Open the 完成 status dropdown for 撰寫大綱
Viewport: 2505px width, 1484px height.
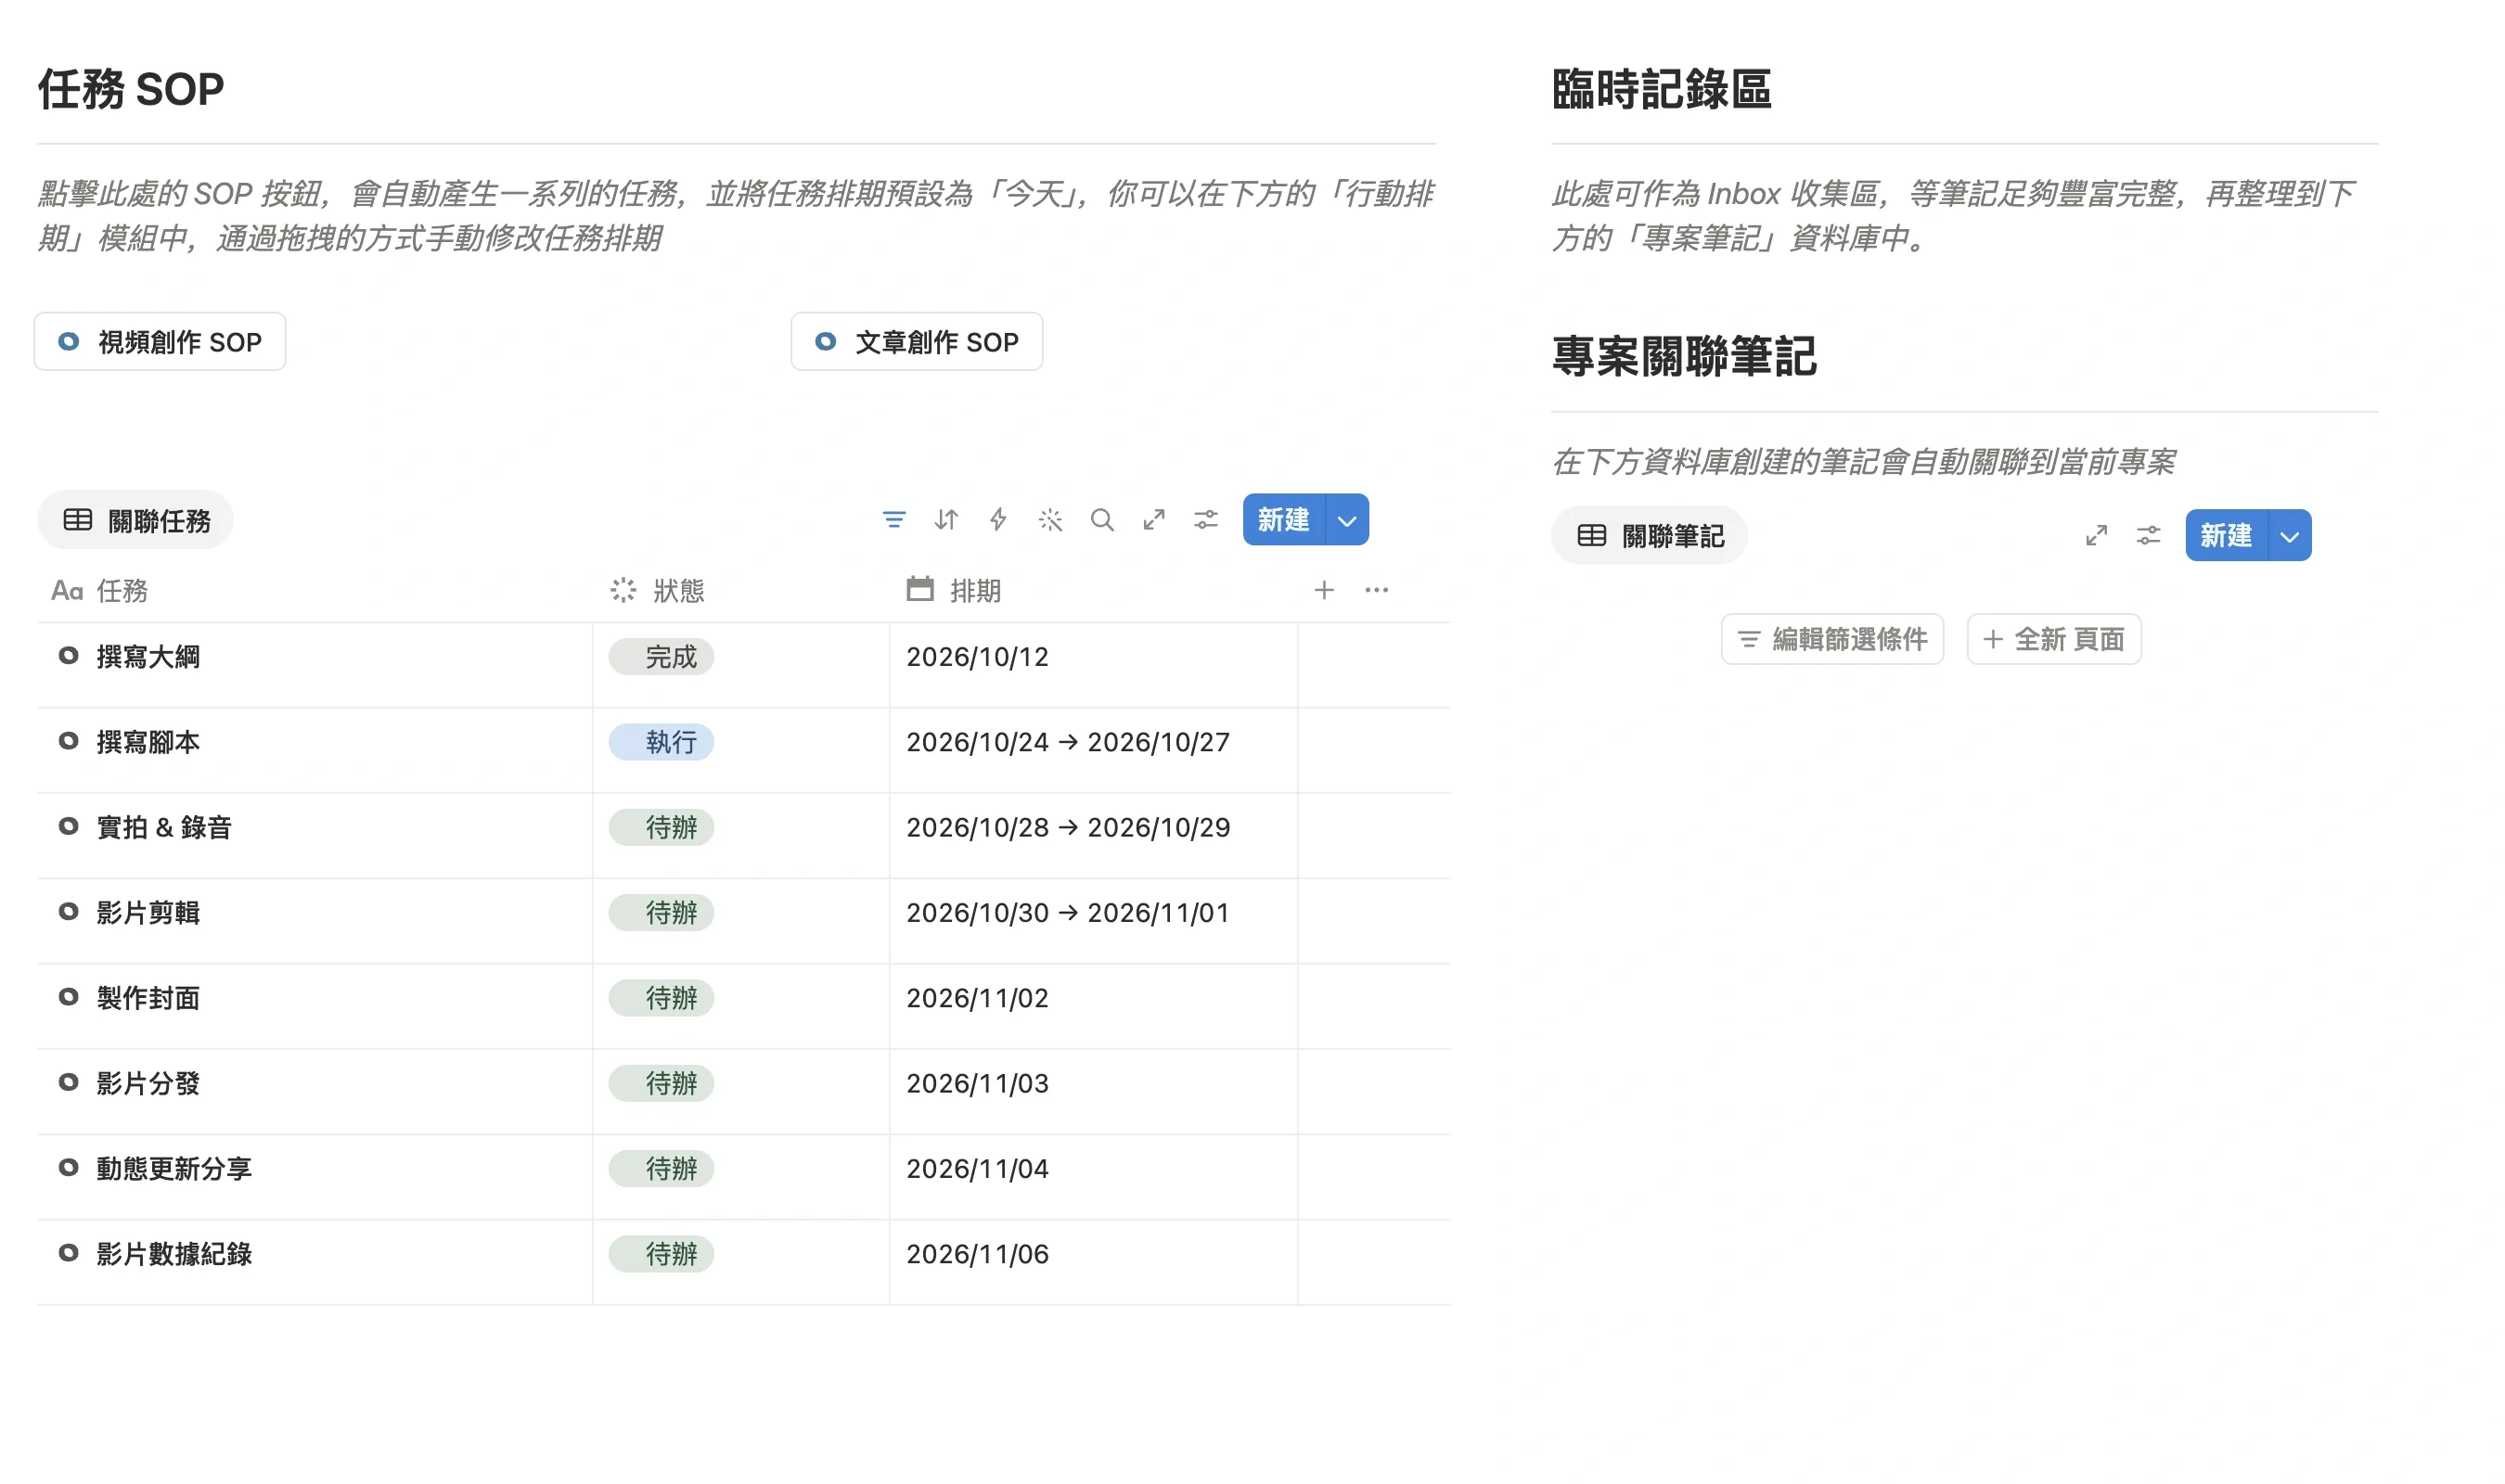tap(661, 657)
